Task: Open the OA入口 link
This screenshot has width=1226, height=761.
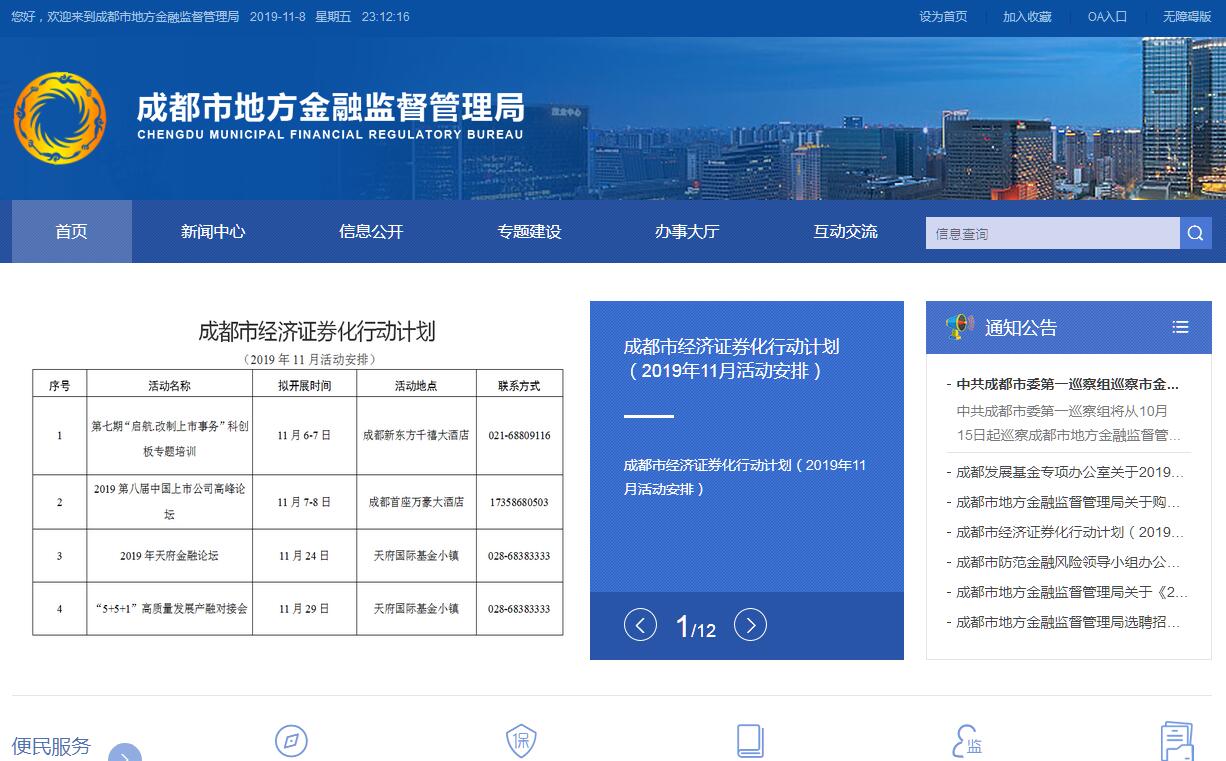Action: [1107, 17]
